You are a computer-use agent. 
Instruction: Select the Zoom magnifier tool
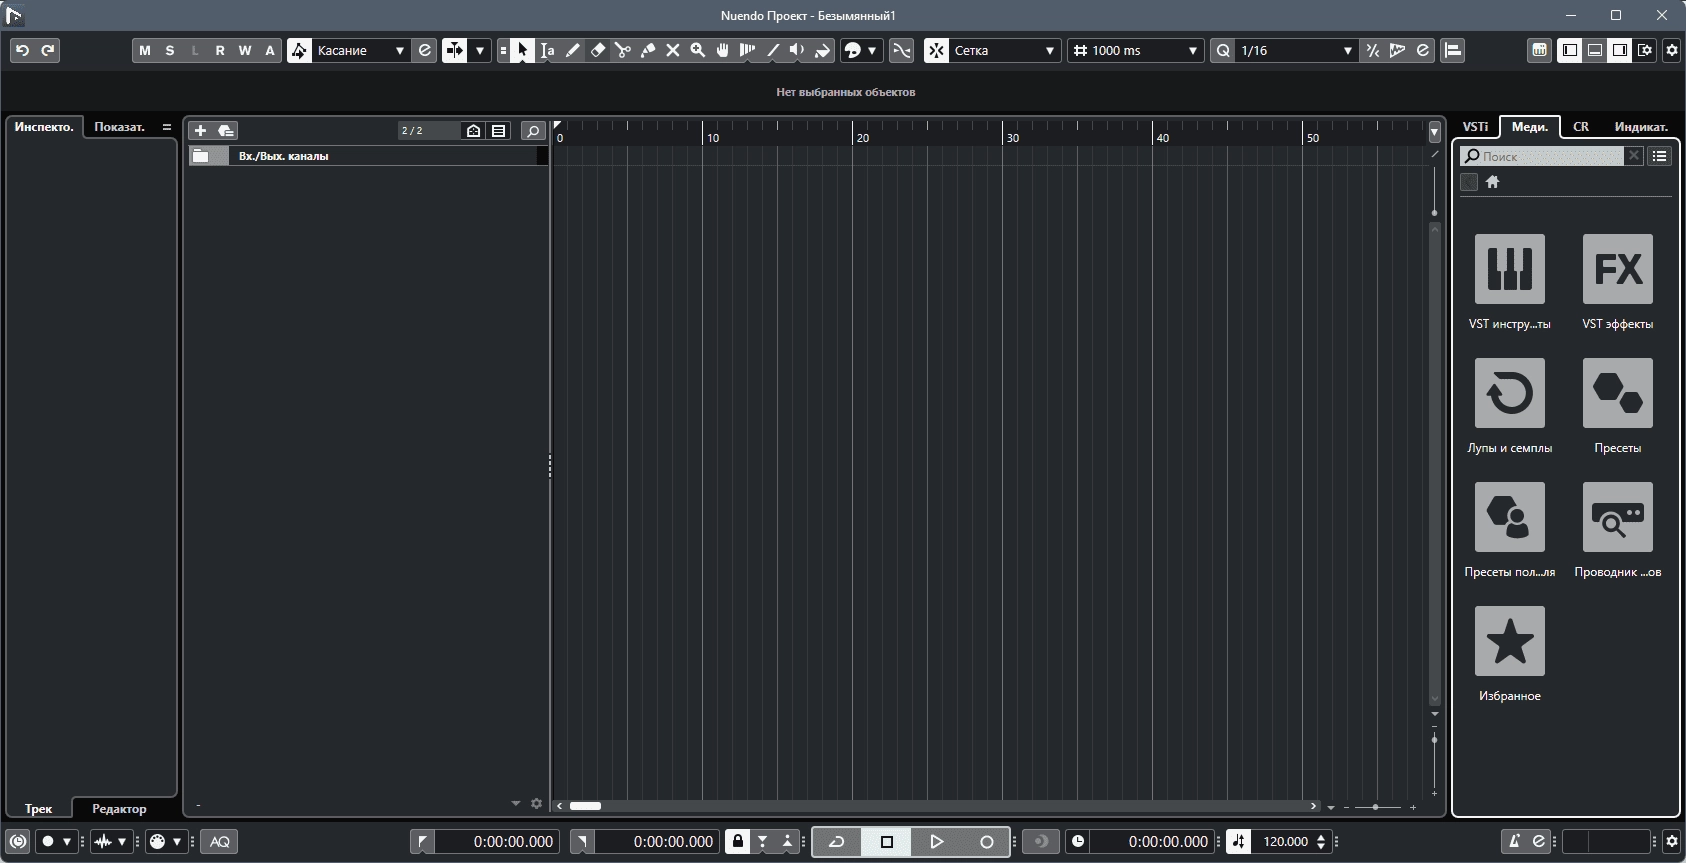pyautogui.click(x=697, y=50)
